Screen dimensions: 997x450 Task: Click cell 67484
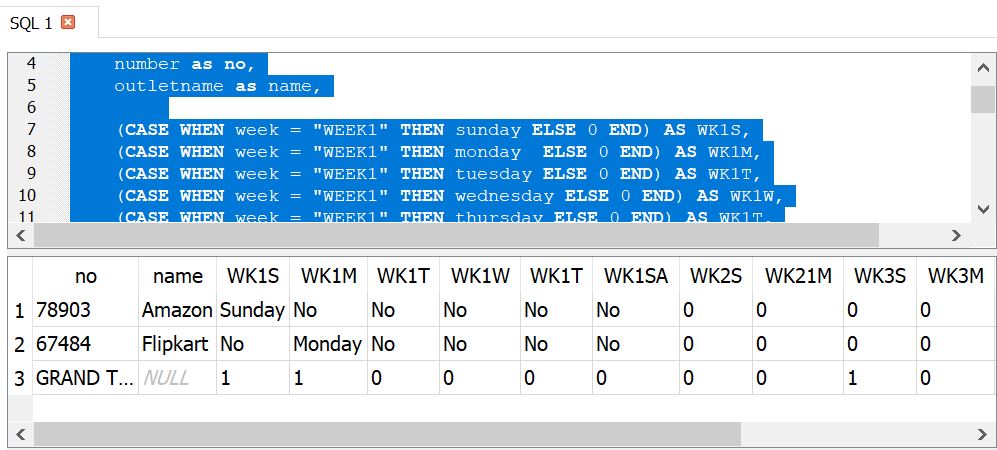click(x=86, y=344)
